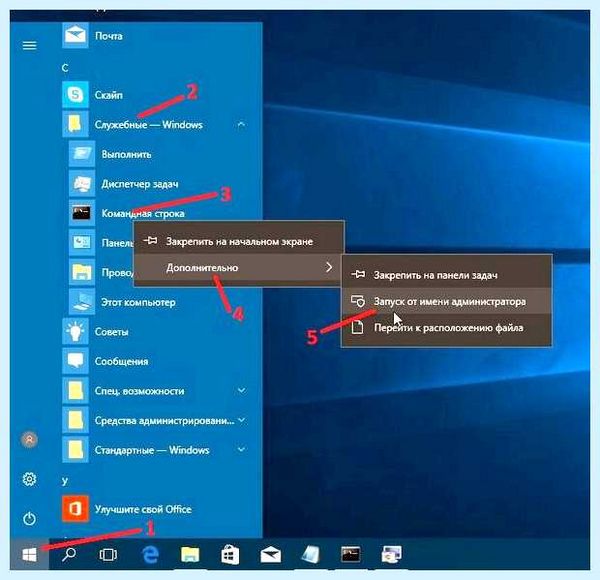
Task: Open the Windows Start button
Action: [29, 554]
